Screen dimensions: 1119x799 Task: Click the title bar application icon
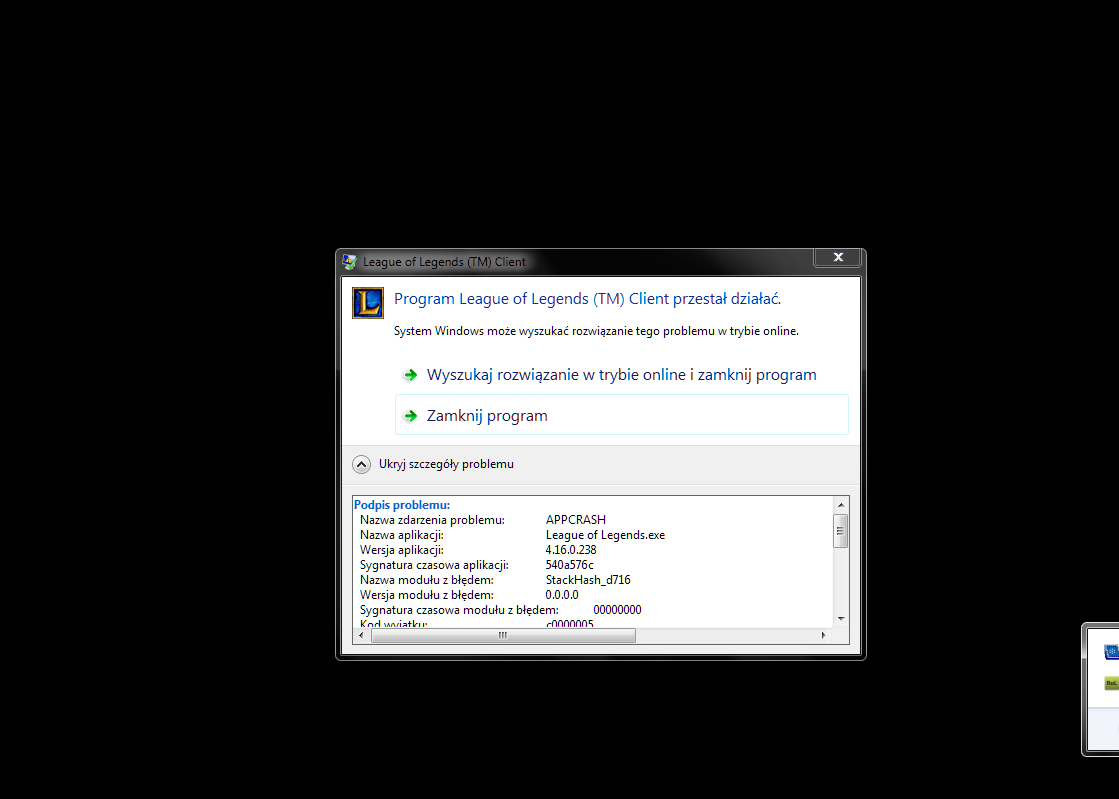[x=350, y=262]
